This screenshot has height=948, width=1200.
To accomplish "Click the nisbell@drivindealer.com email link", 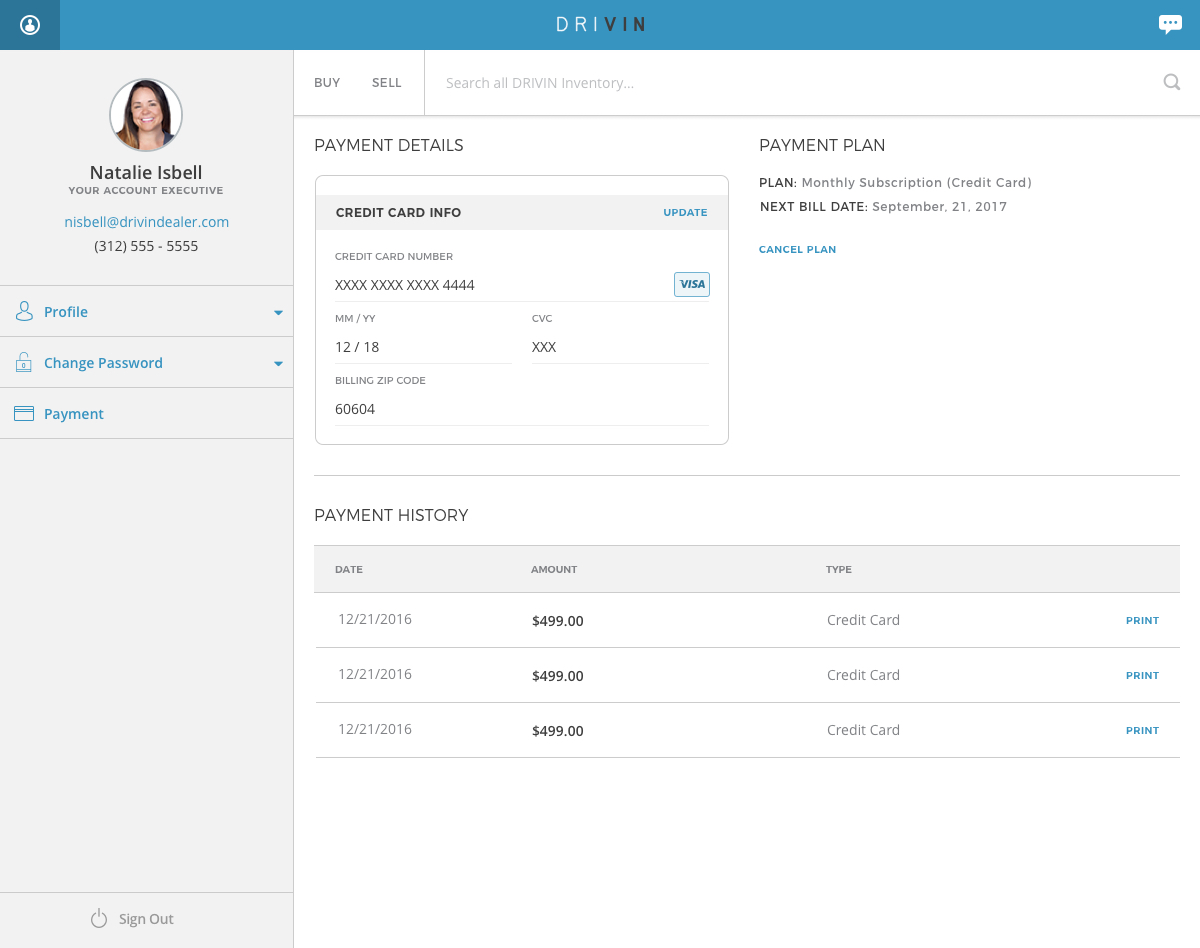I will tap(147, 222).
